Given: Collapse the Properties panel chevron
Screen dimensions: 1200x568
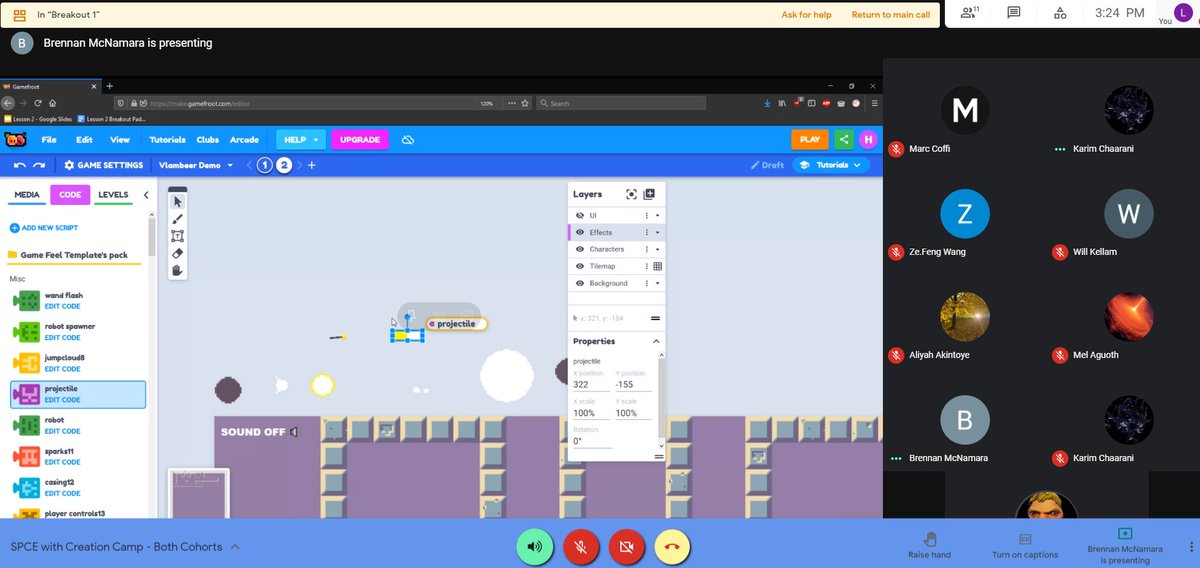Looking at the screenshot, I should pos(656,341).
